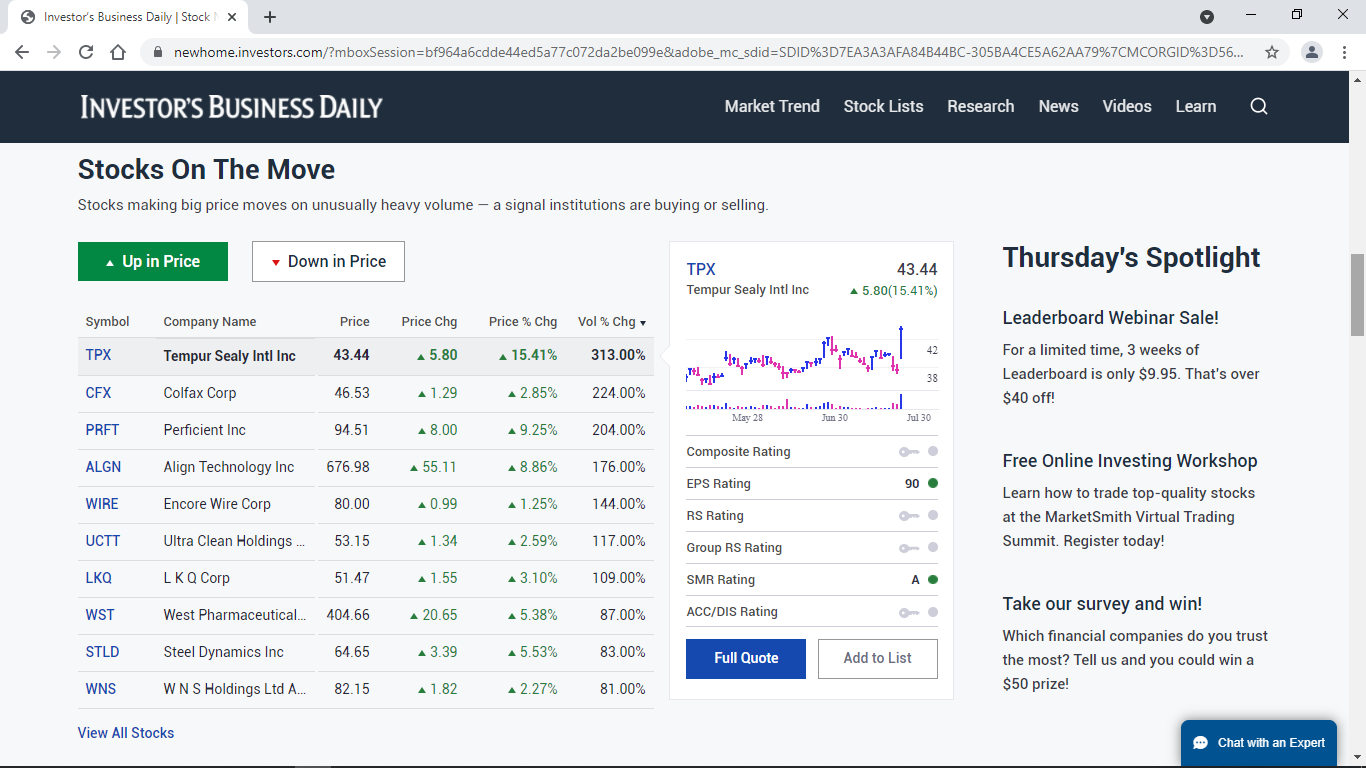Screen dimensions: 1366x768
Task: Click the EPS Rating green dot
Action: tap(933, 484)
